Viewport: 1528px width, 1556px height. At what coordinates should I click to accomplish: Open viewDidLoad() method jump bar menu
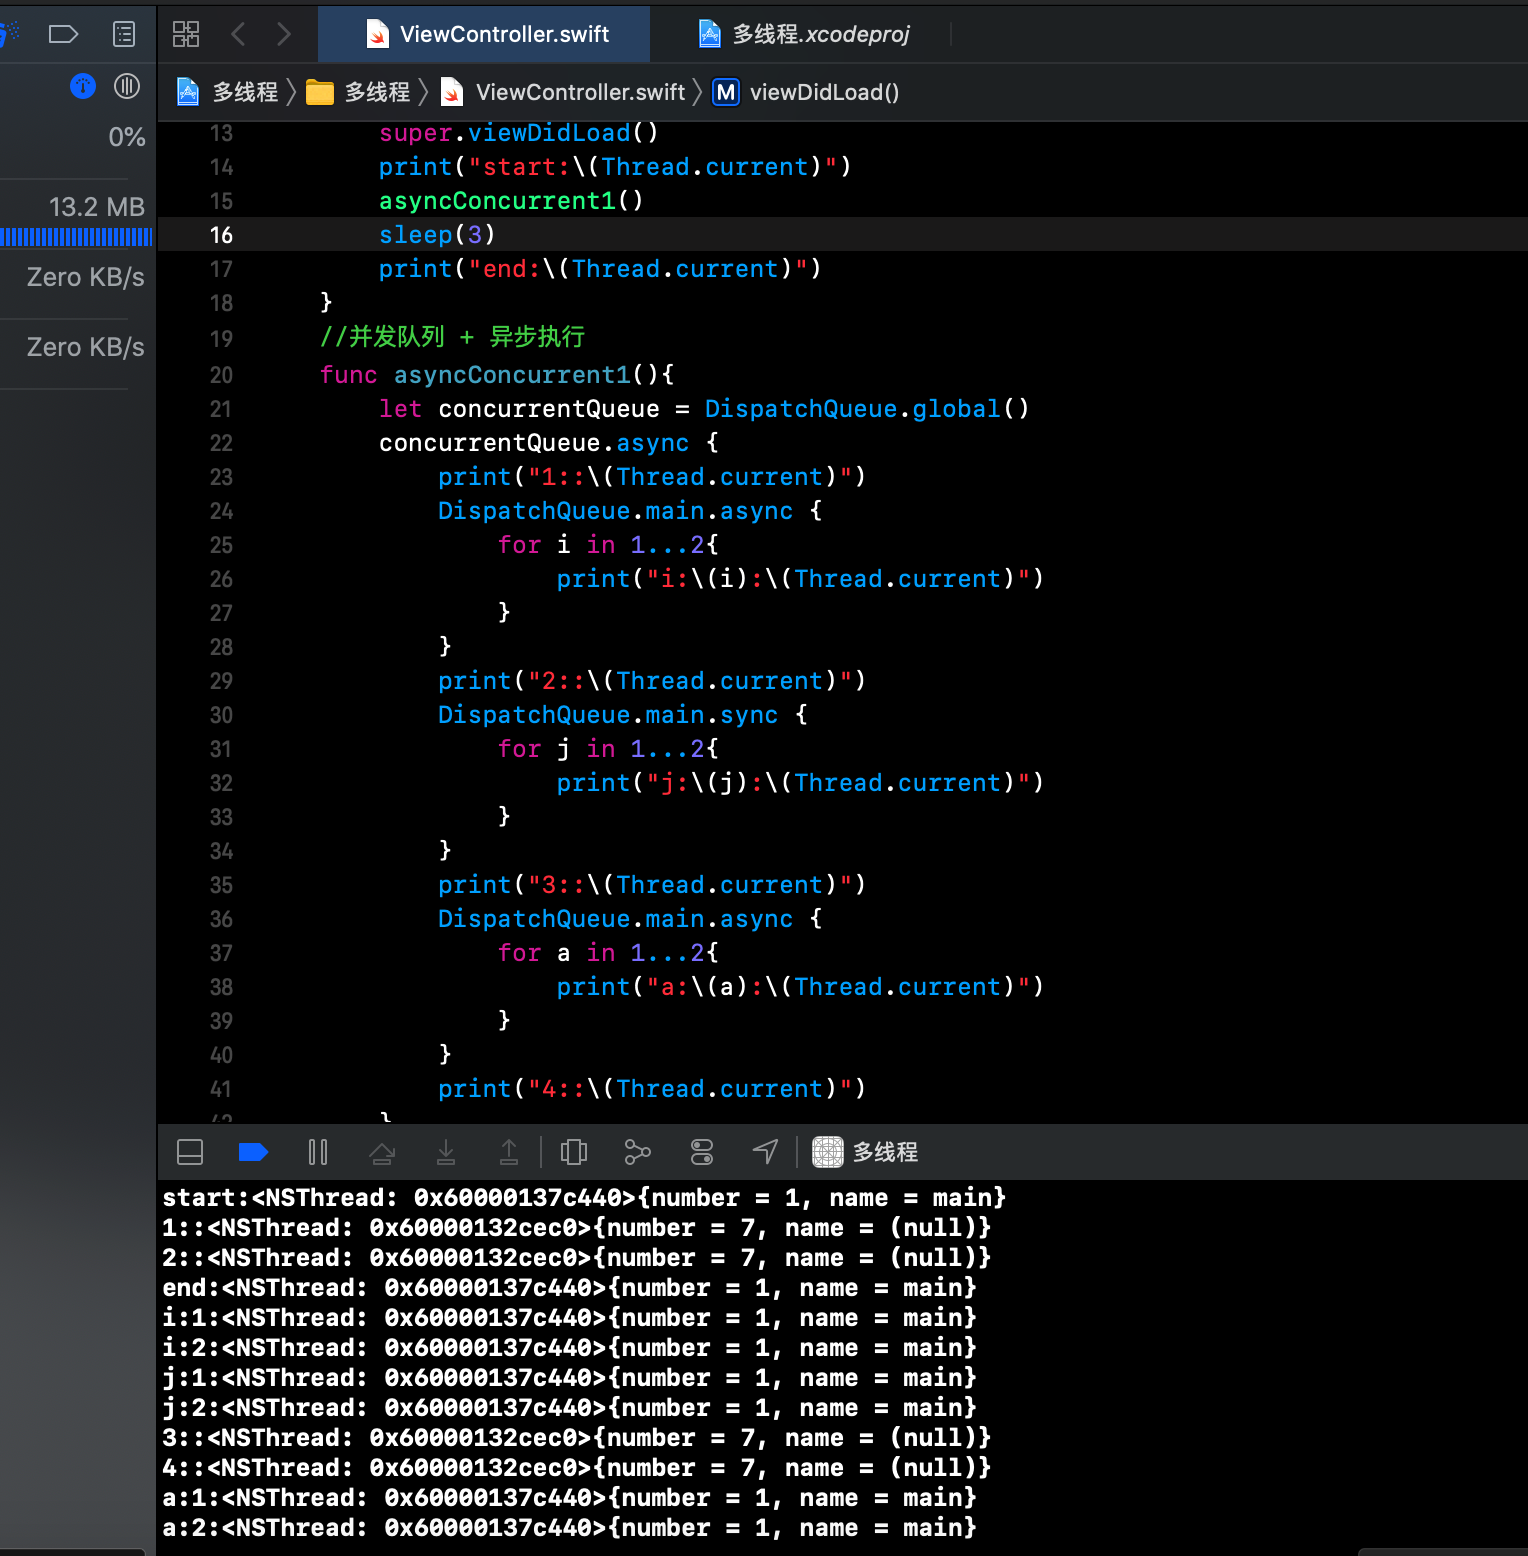(806, 92)
